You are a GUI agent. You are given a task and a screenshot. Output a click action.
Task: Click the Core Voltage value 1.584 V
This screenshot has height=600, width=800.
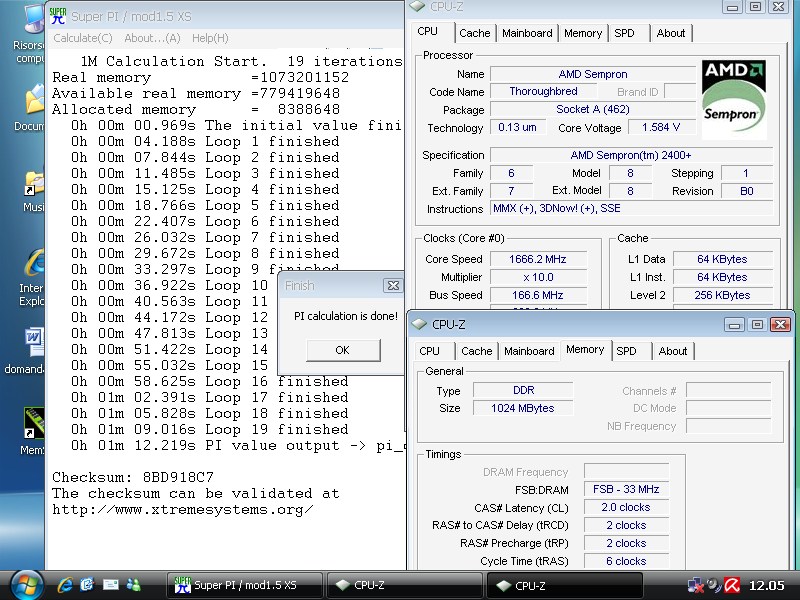(x=661, y=127)
